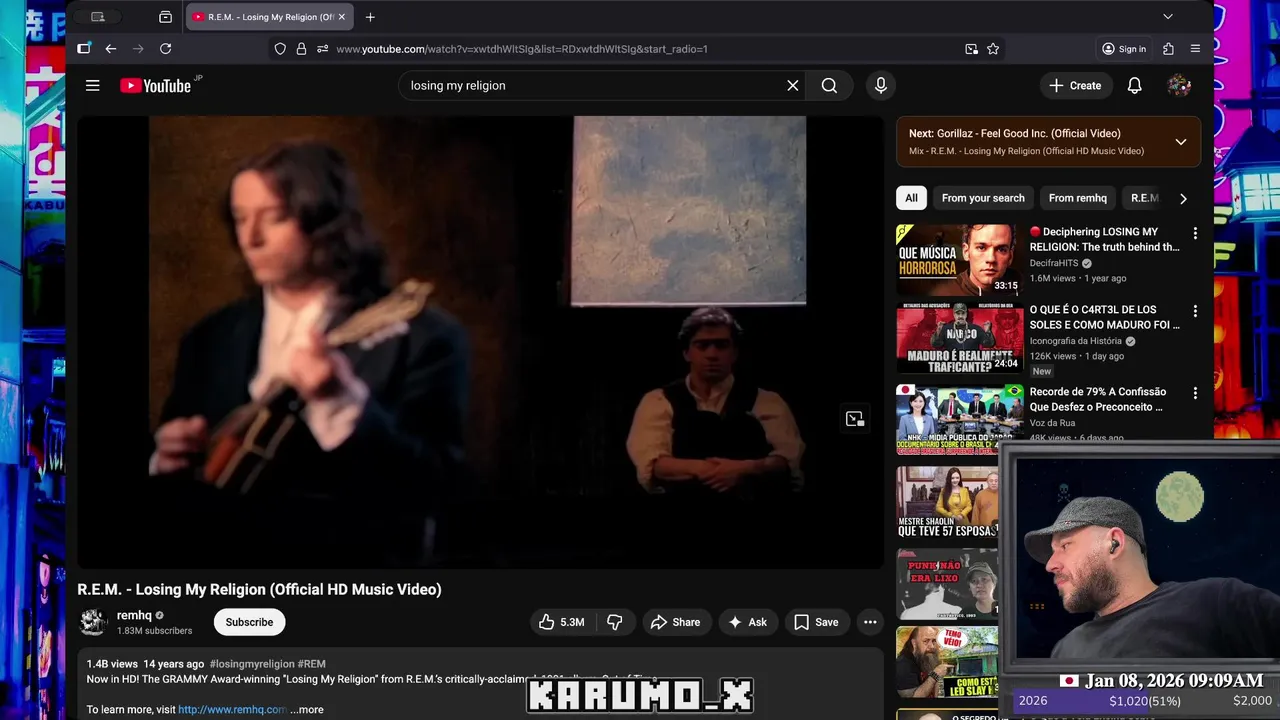The height and width of the screenshot is (720, 1280).
Task: Go back in the browser
Action: pyautogui.click(x=111, y=49)
